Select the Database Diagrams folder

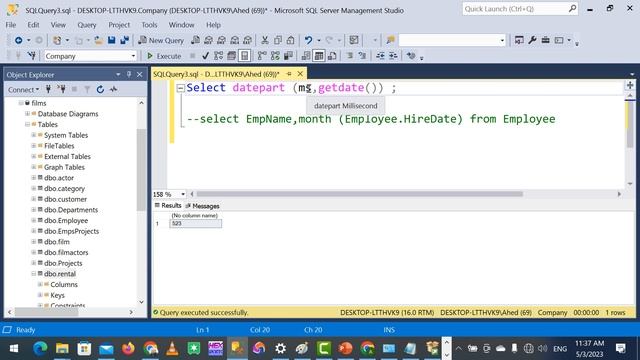click(x=68, y=114)
